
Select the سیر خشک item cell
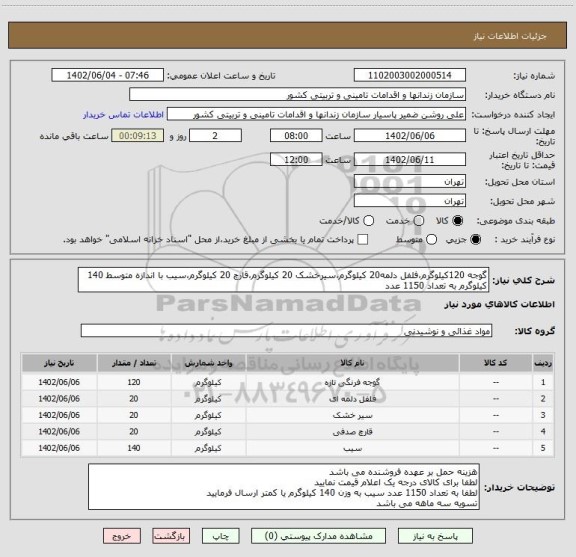(x=352, y=415)
